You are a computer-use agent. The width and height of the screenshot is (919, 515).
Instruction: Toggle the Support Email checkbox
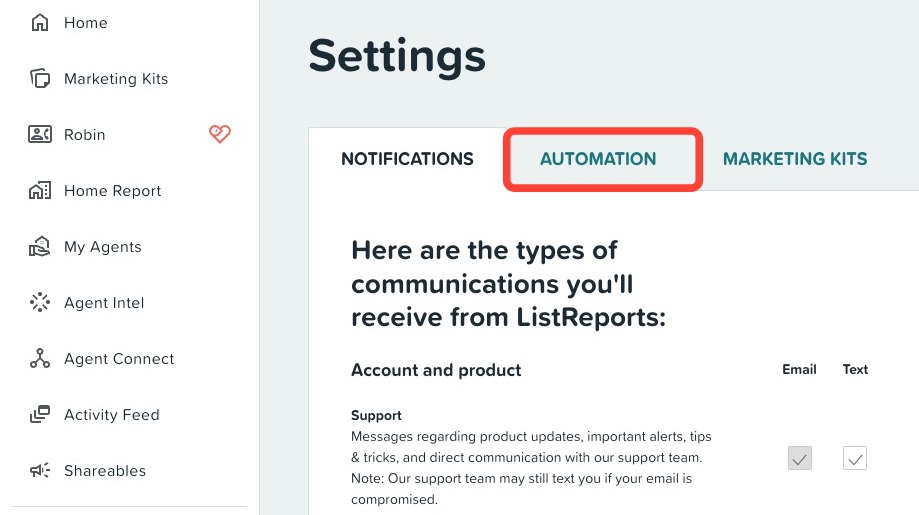[799, 458]
